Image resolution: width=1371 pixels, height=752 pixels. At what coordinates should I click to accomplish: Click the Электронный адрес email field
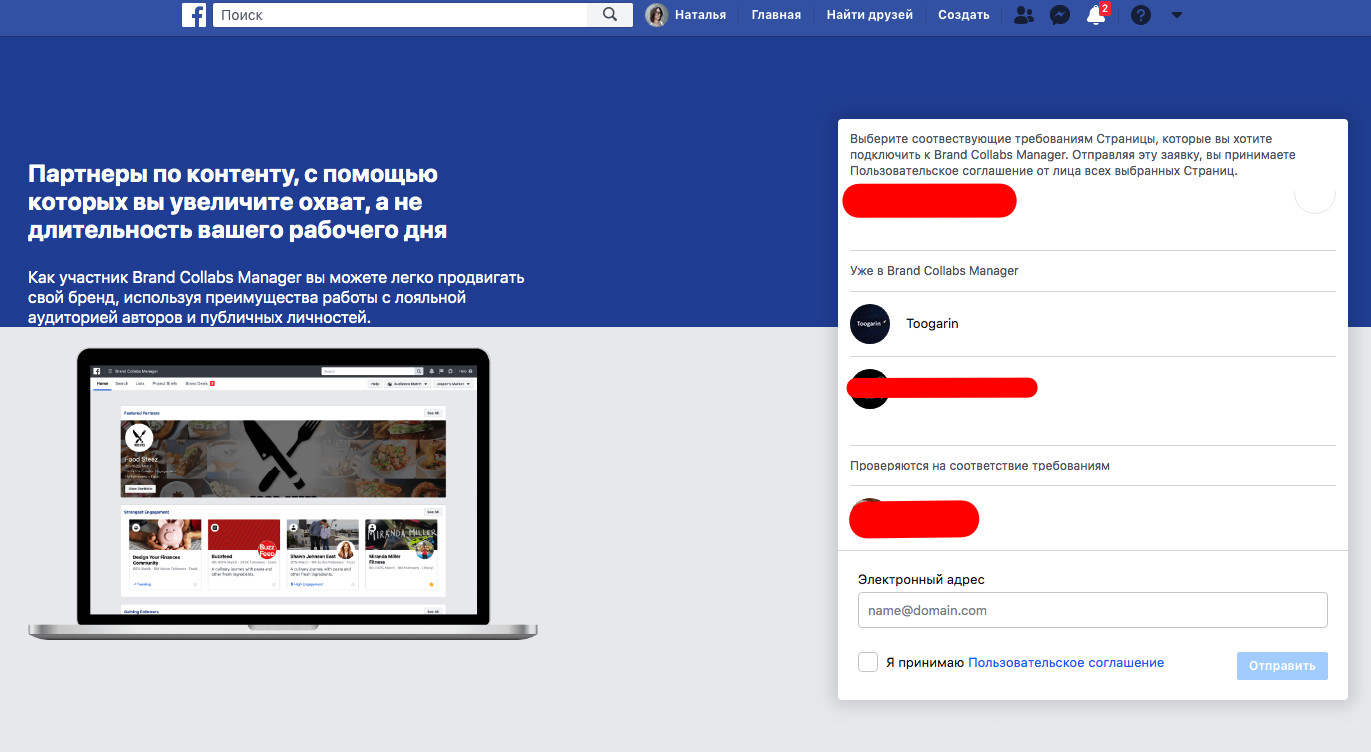[x=1093, y=610]
